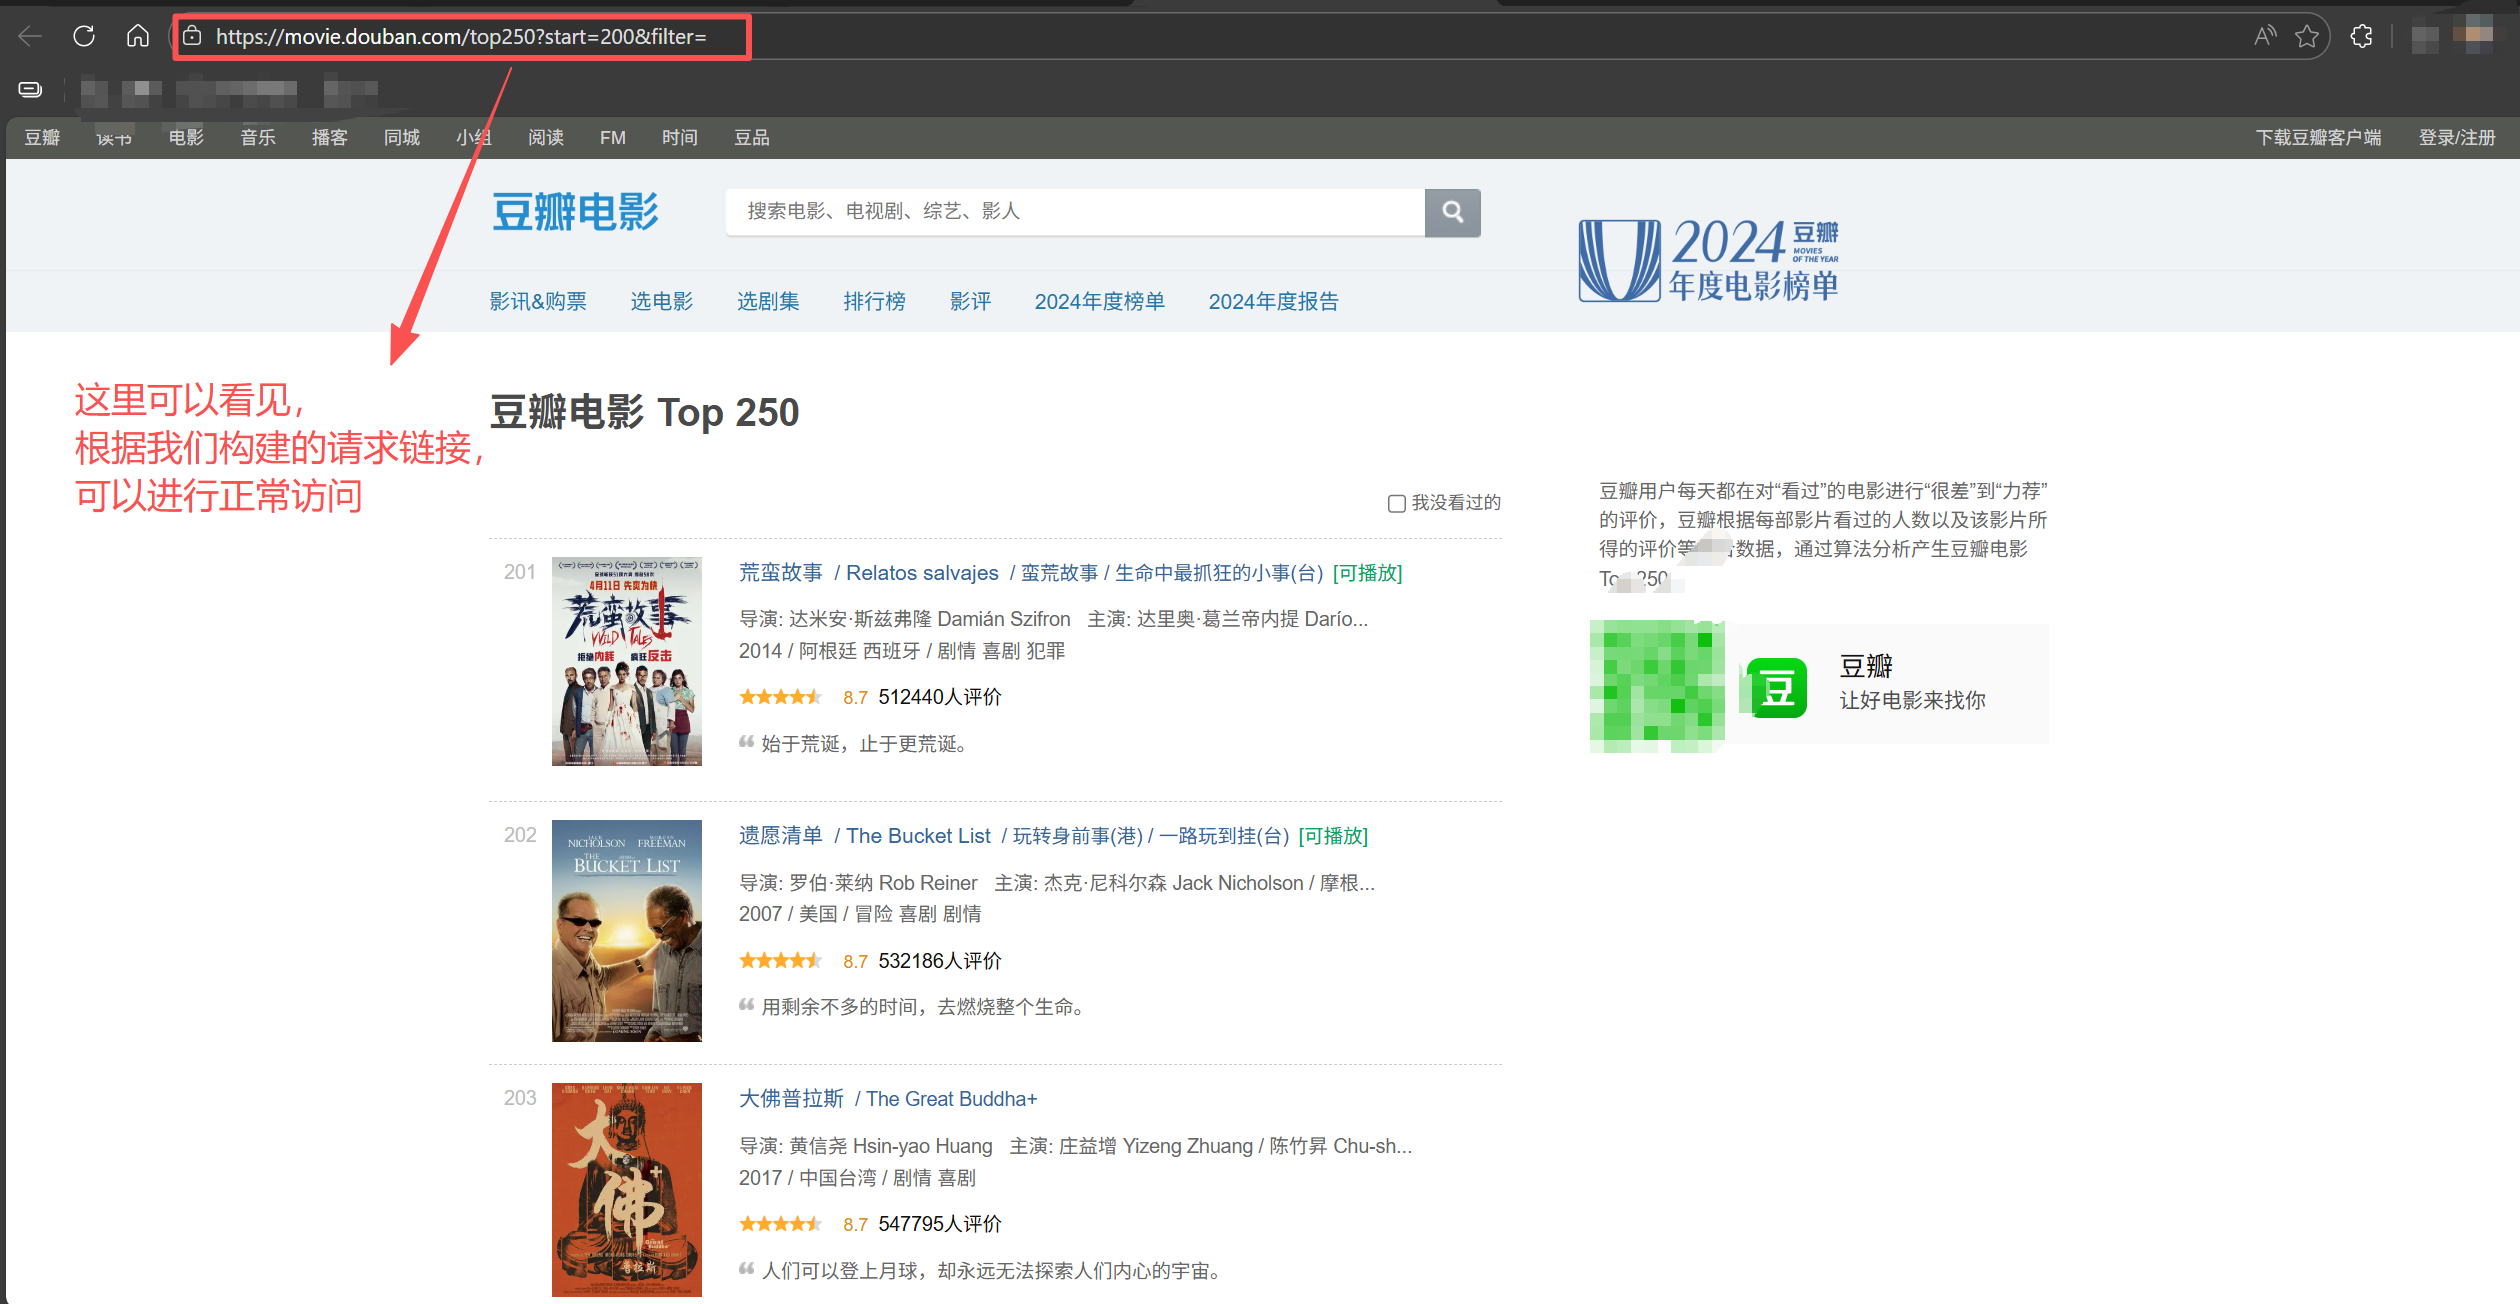This screenshot has width=2520, height=1304.
Task: Click the QR code image in the sidebar
Action: (1658, 686)
